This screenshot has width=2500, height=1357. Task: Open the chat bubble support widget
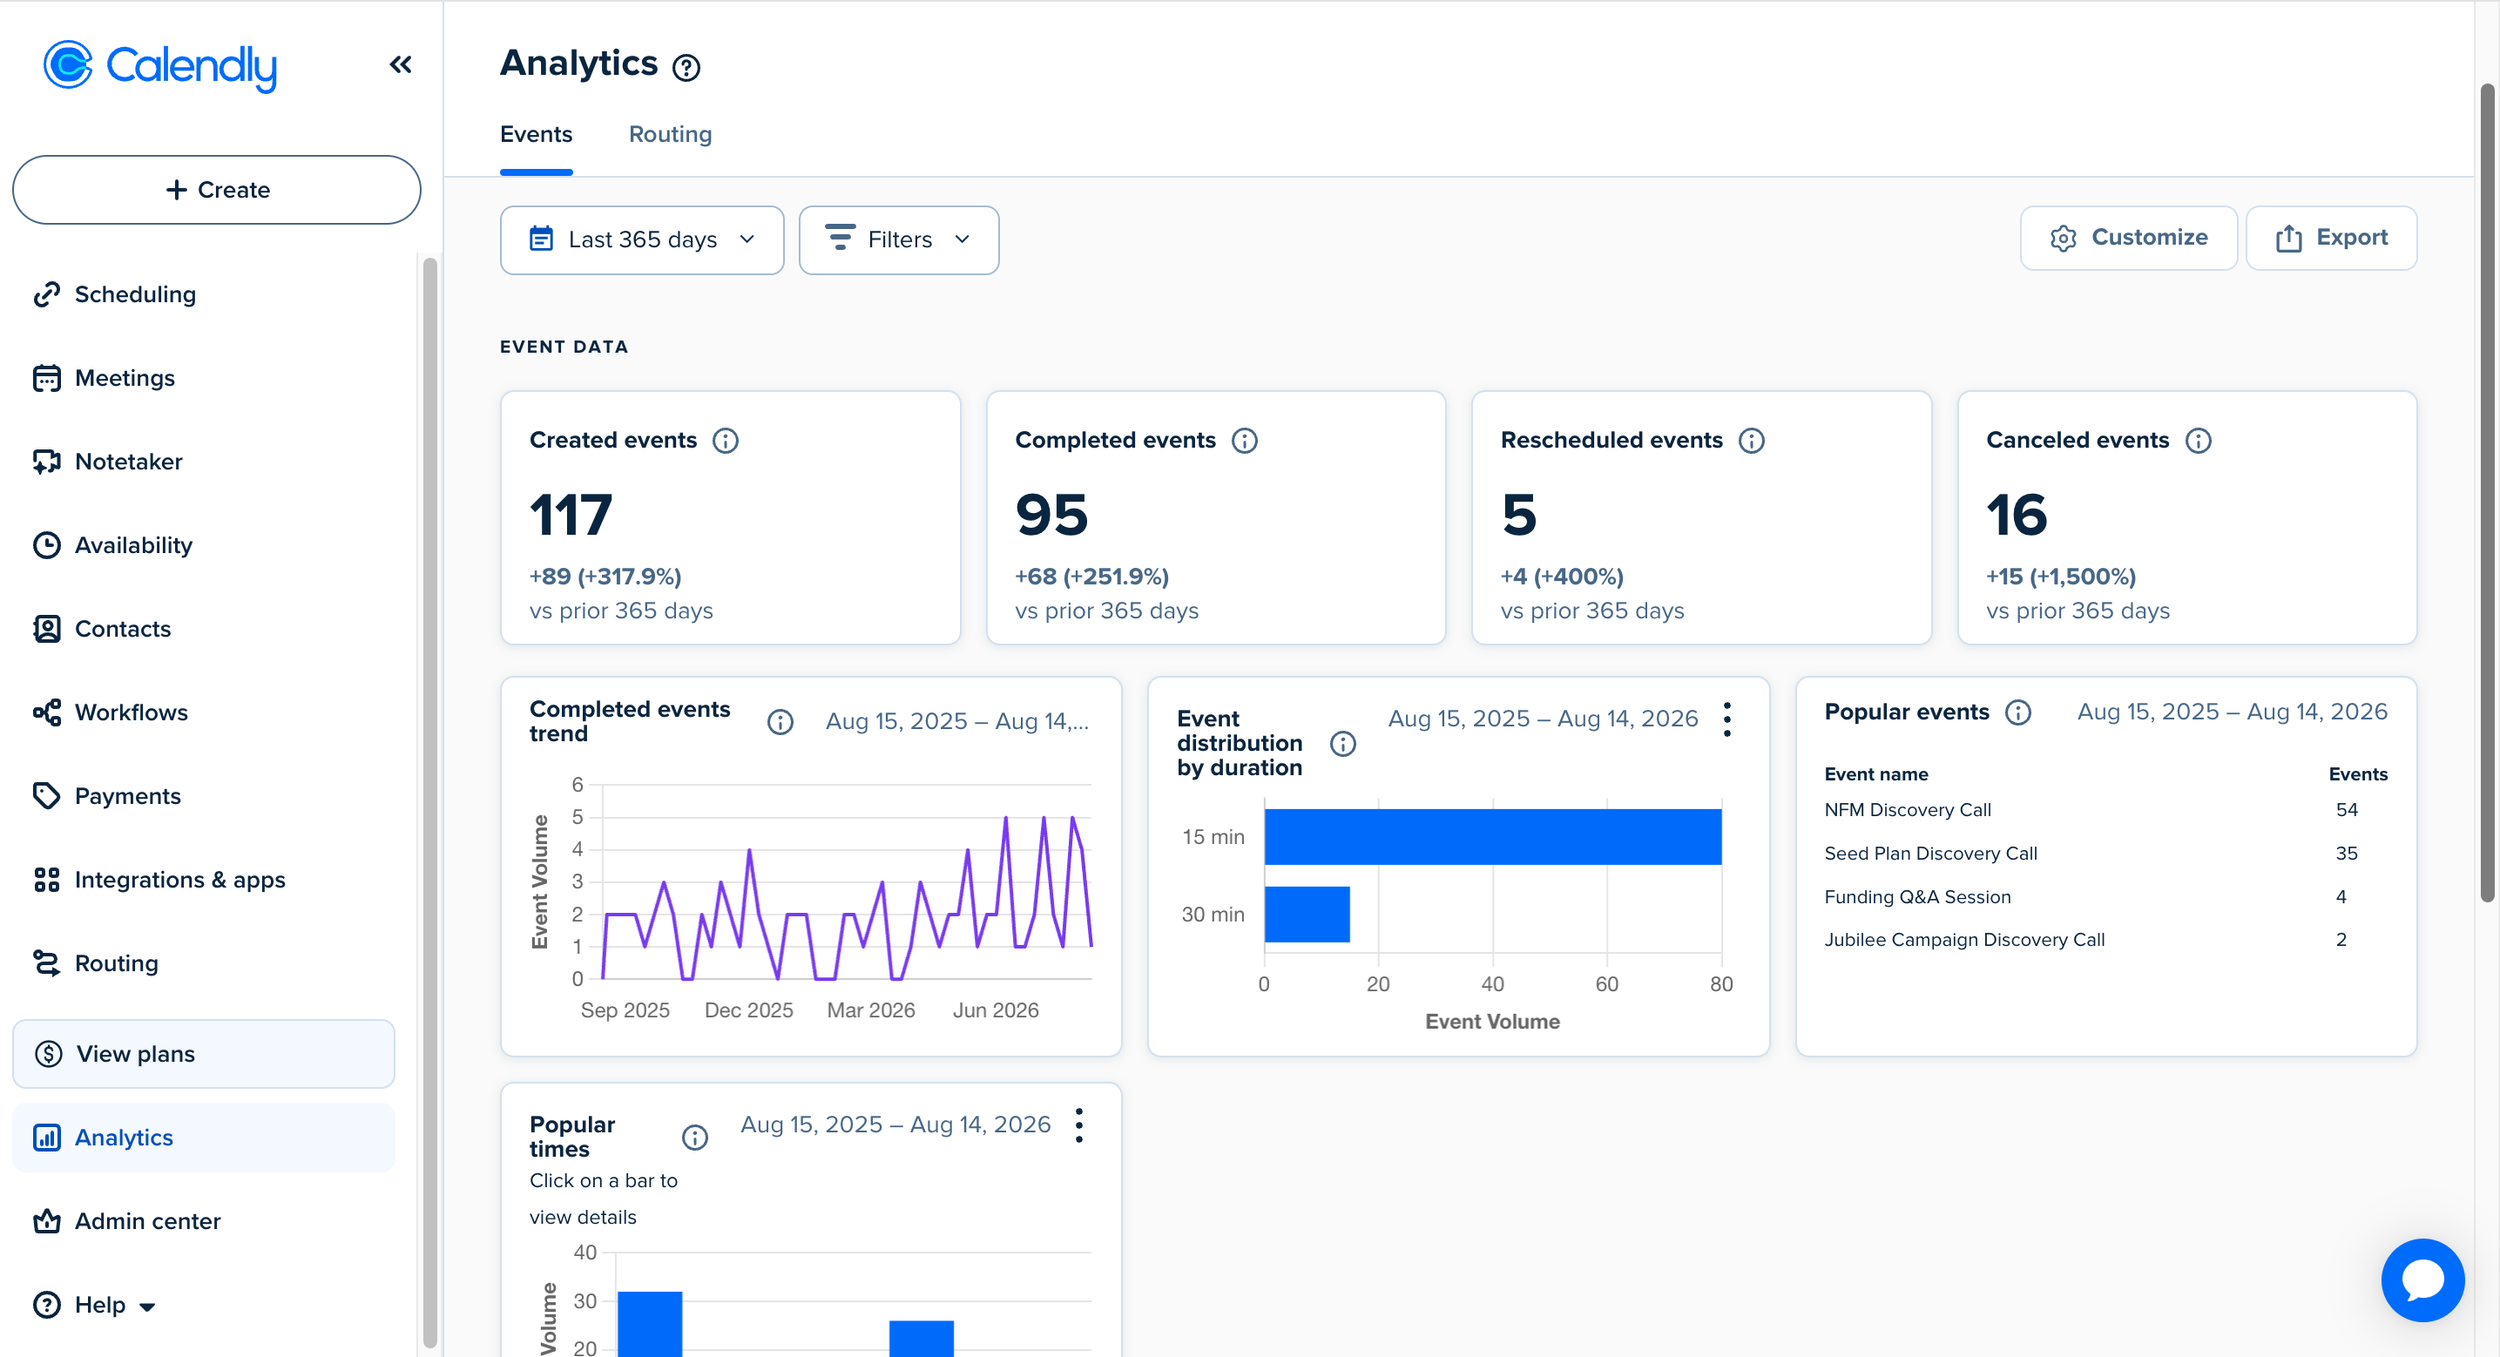pos(2422,1280)
